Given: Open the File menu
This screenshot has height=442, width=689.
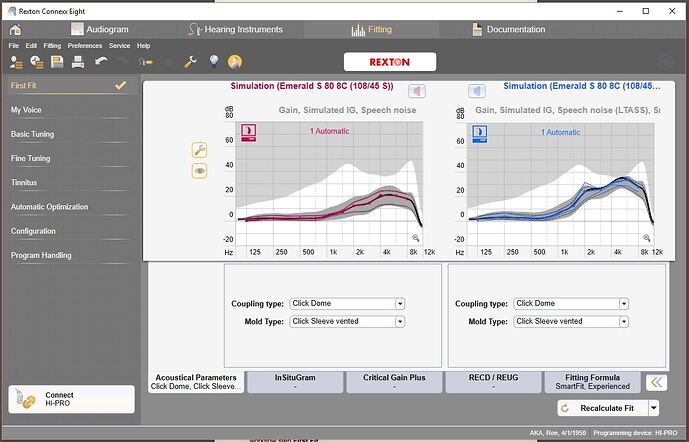Looking at the screenshot, I should [14, 46].
